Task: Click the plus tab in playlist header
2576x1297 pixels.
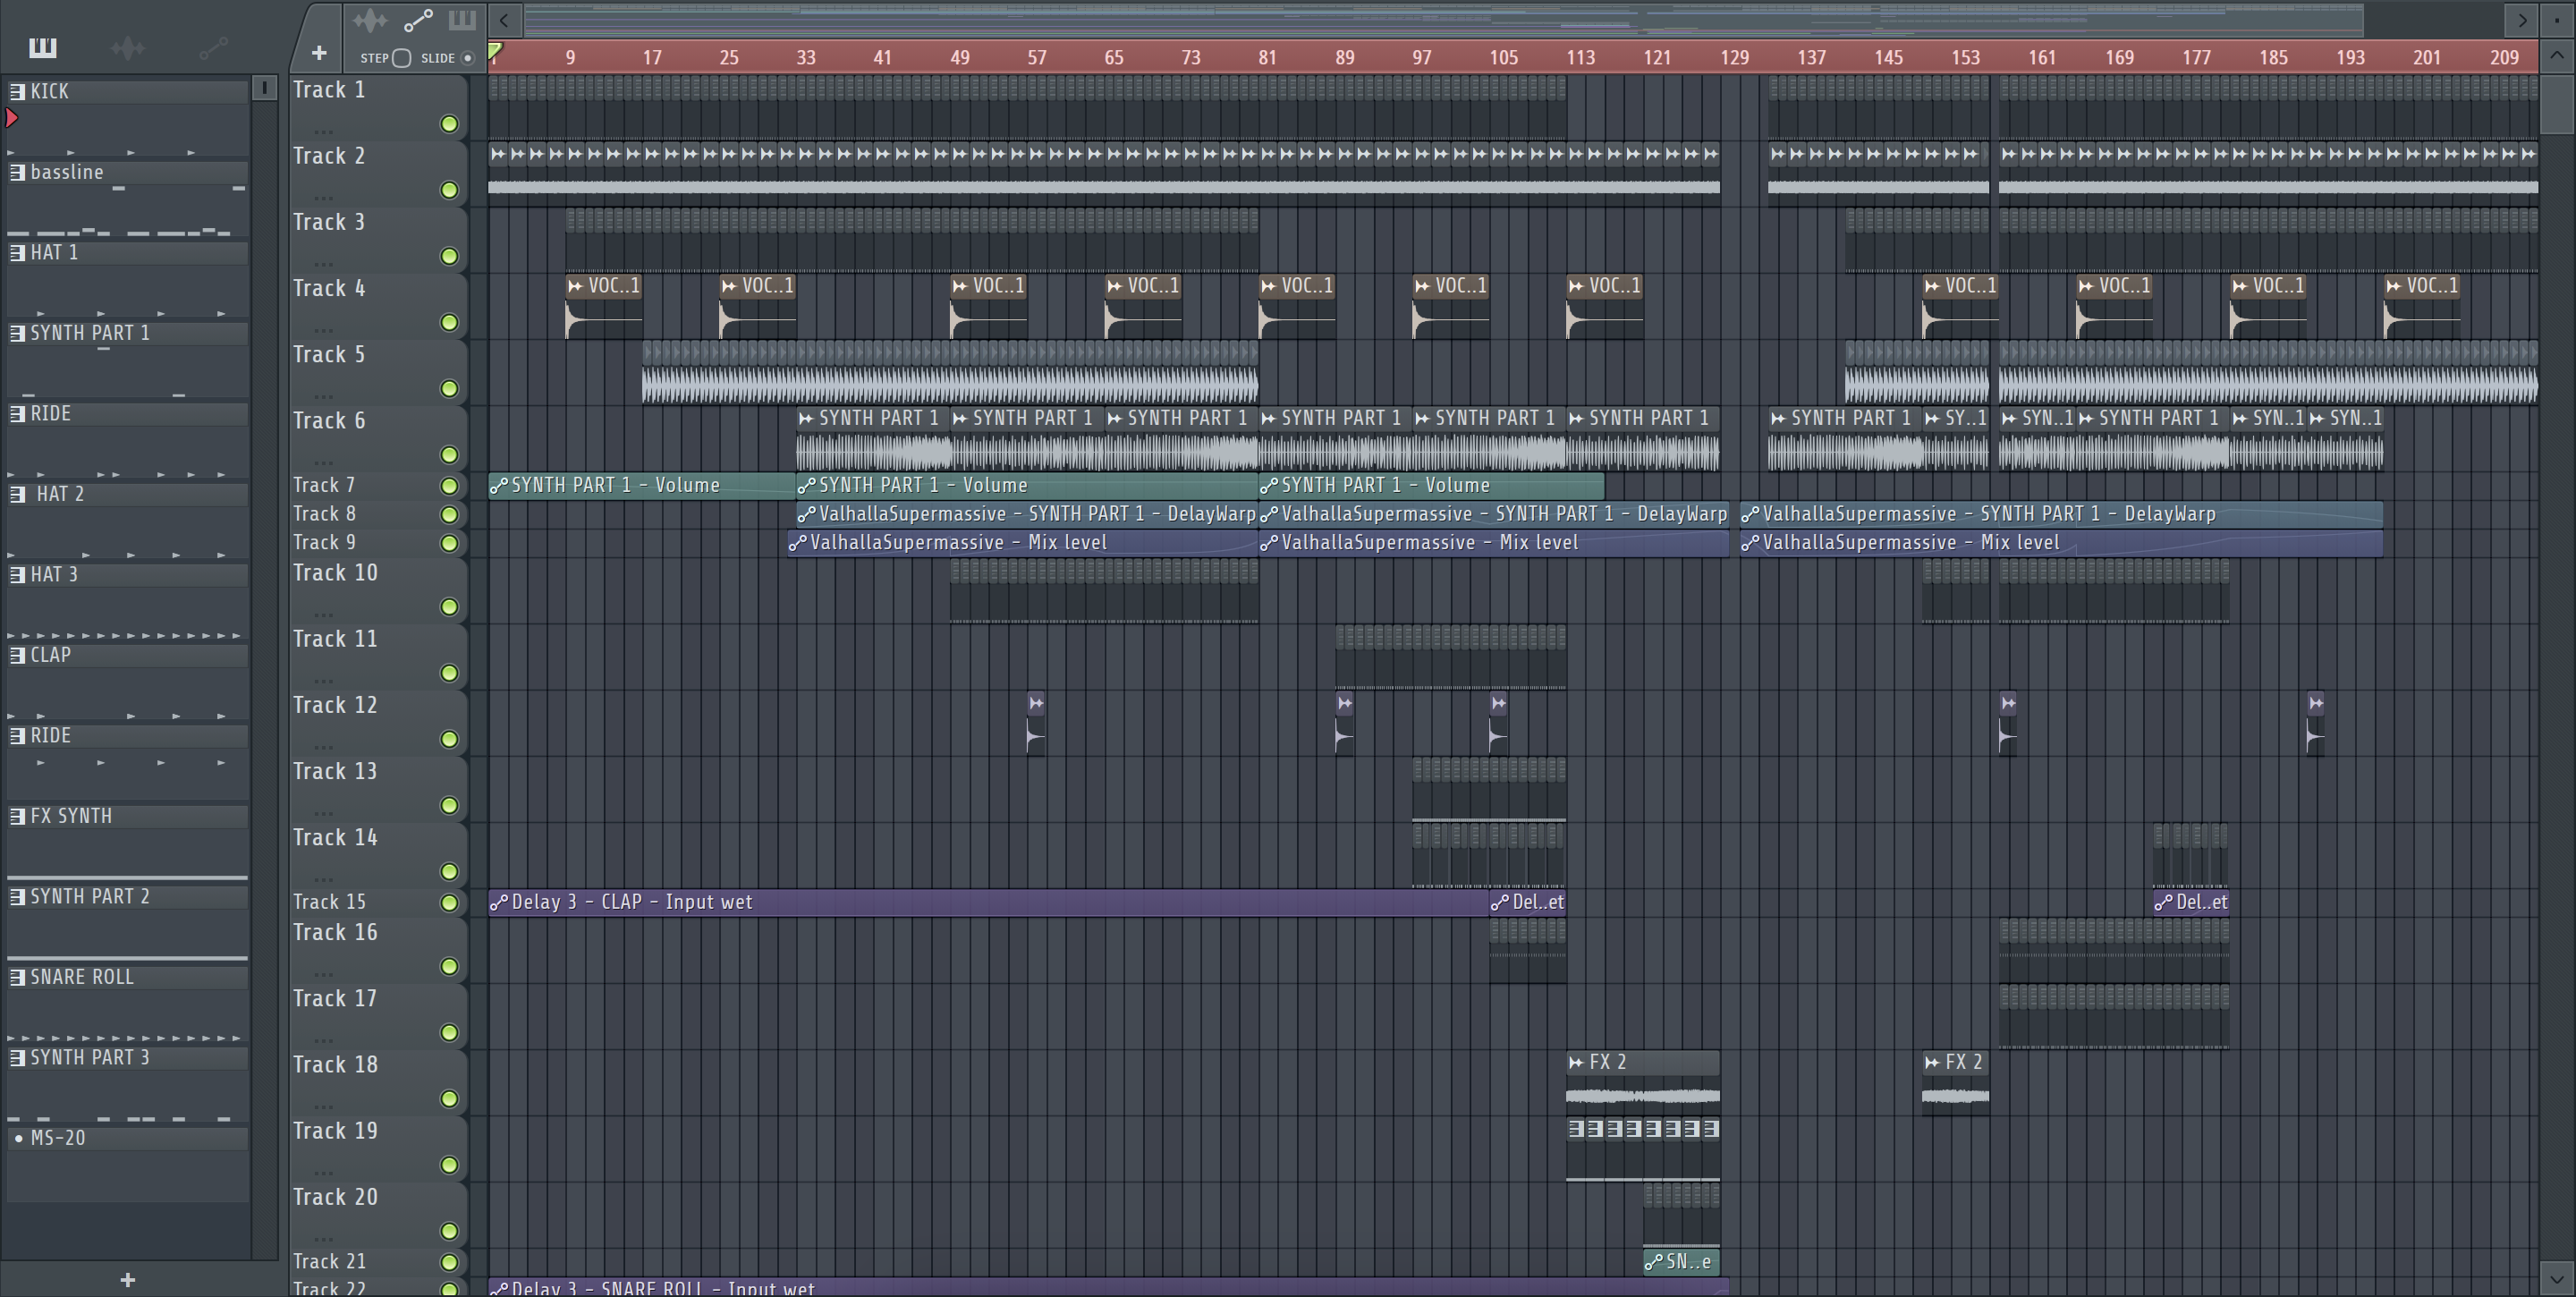Action: tap(319, 53)
